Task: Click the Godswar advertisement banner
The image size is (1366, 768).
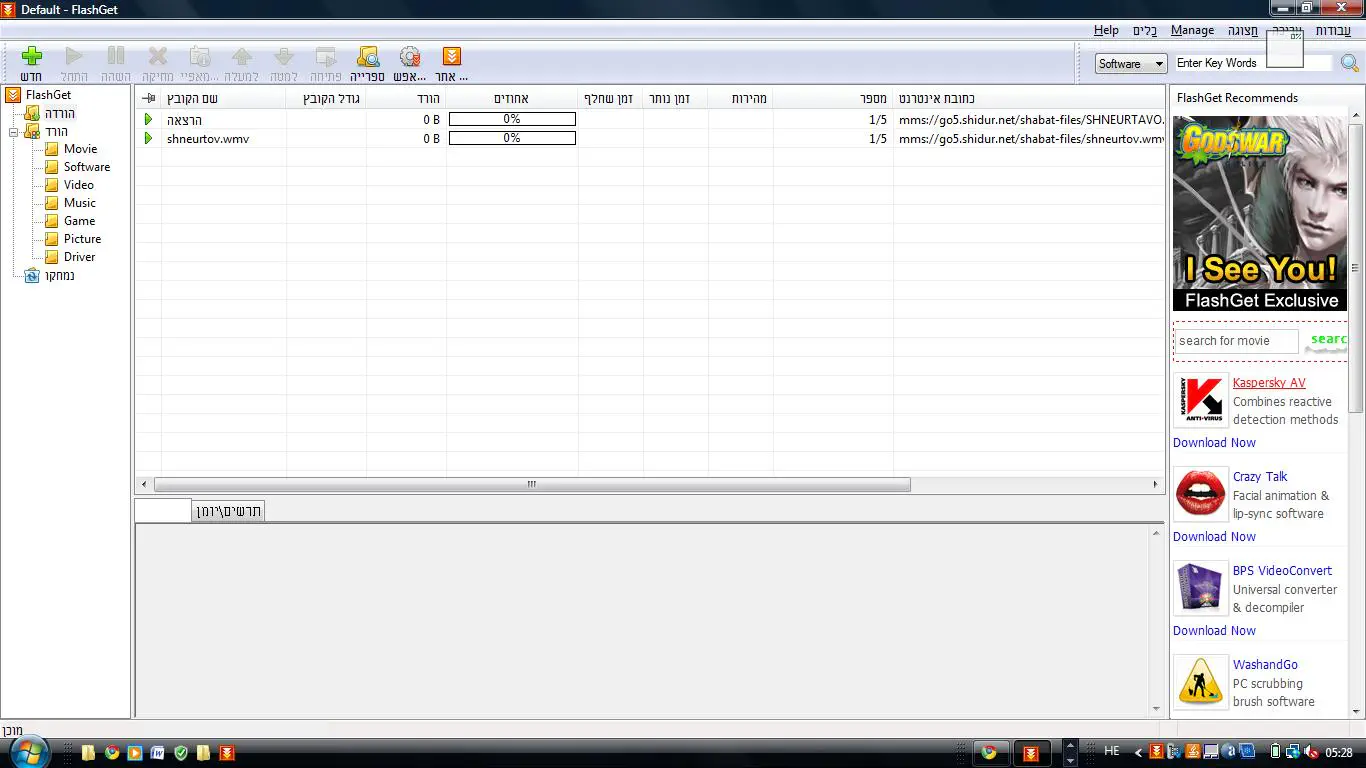Action: (1259, 213)
